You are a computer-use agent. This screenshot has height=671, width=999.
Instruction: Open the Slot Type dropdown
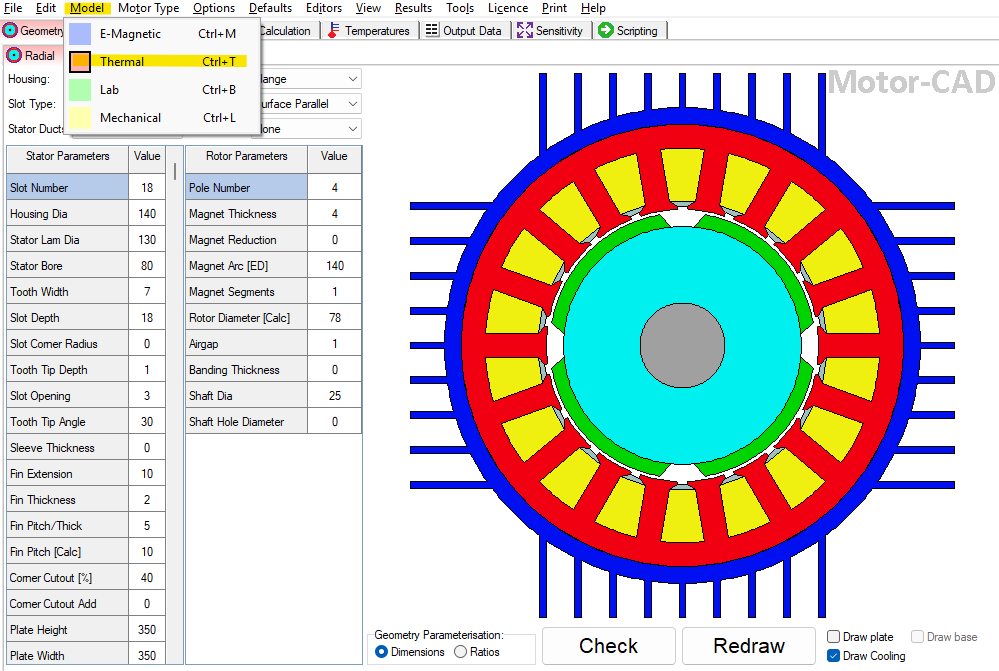pyautogui.click(x=351, y=103)
